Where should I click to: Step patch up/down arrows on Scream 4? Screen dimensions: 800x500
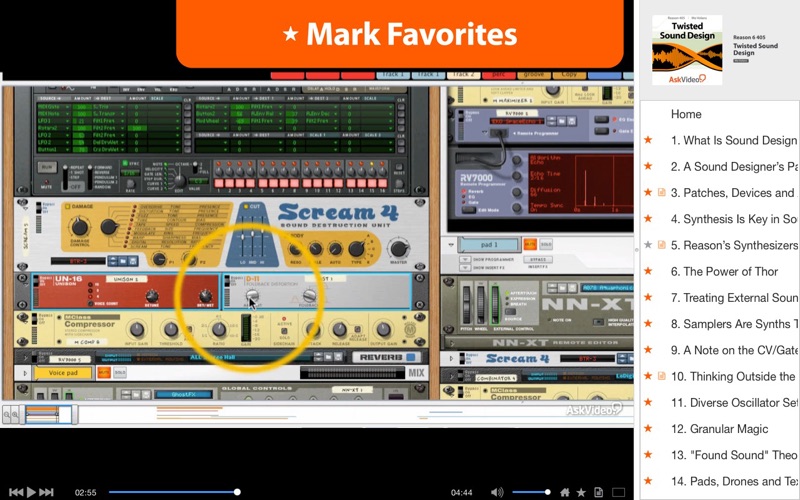pos(113,261)
